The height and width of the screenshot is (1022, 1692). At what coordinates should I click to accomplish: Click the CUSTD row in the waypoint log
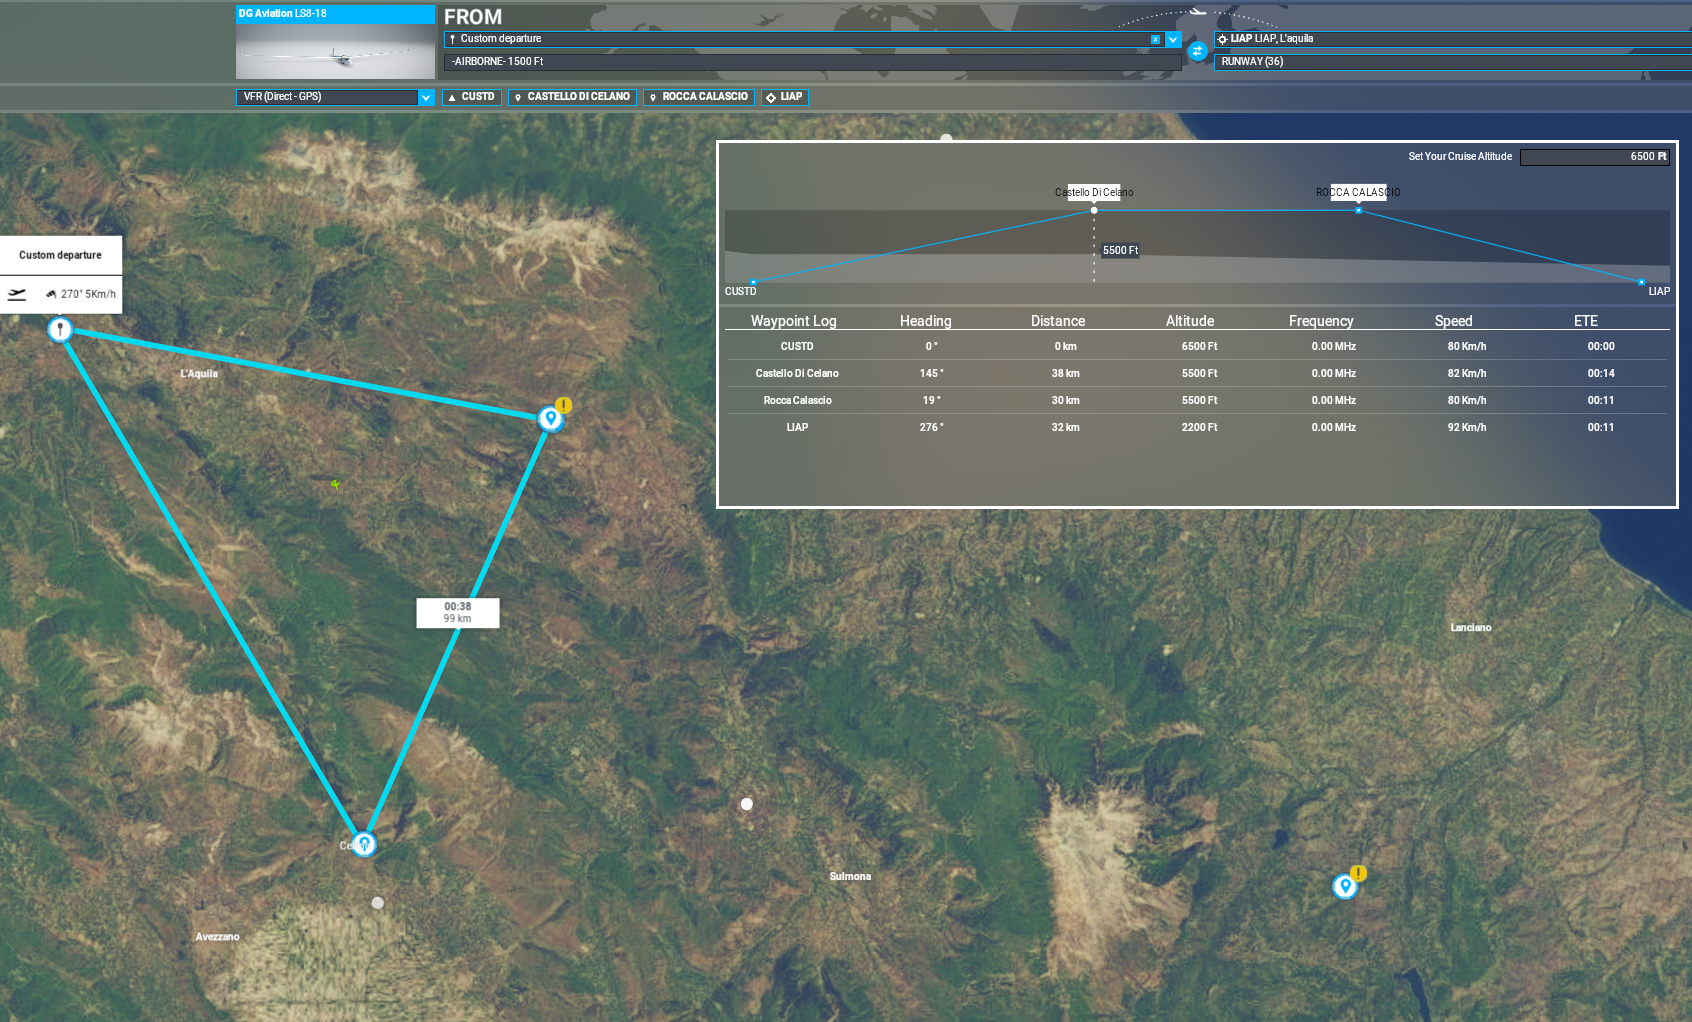point(1197,347)
